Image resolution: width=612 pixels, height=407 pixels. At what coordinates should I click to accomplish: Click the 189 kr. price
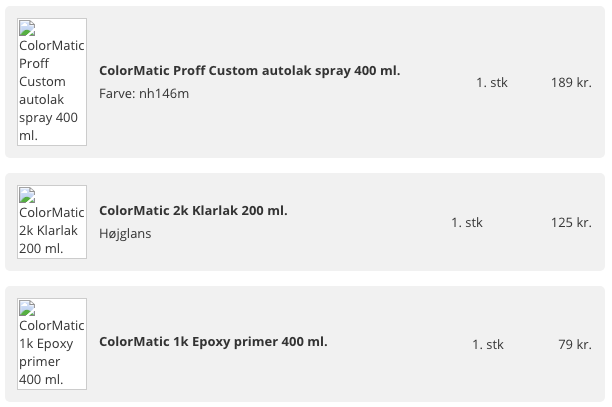tap(571, 82)
